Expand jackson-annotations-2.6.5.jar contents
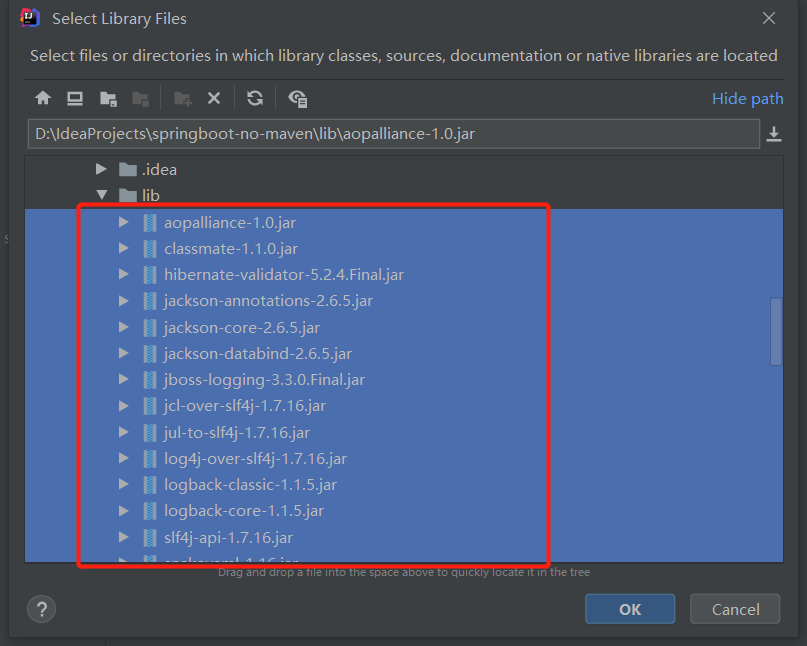807x646 pixels. click(x=124, y=301)
